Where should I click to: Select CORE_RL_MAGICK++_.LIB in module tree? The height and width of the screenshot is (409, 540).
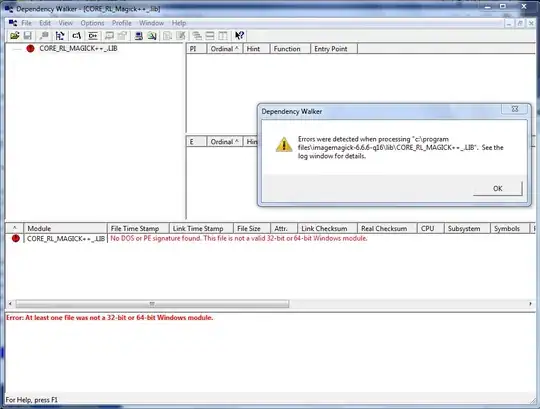tap(78, 49)
